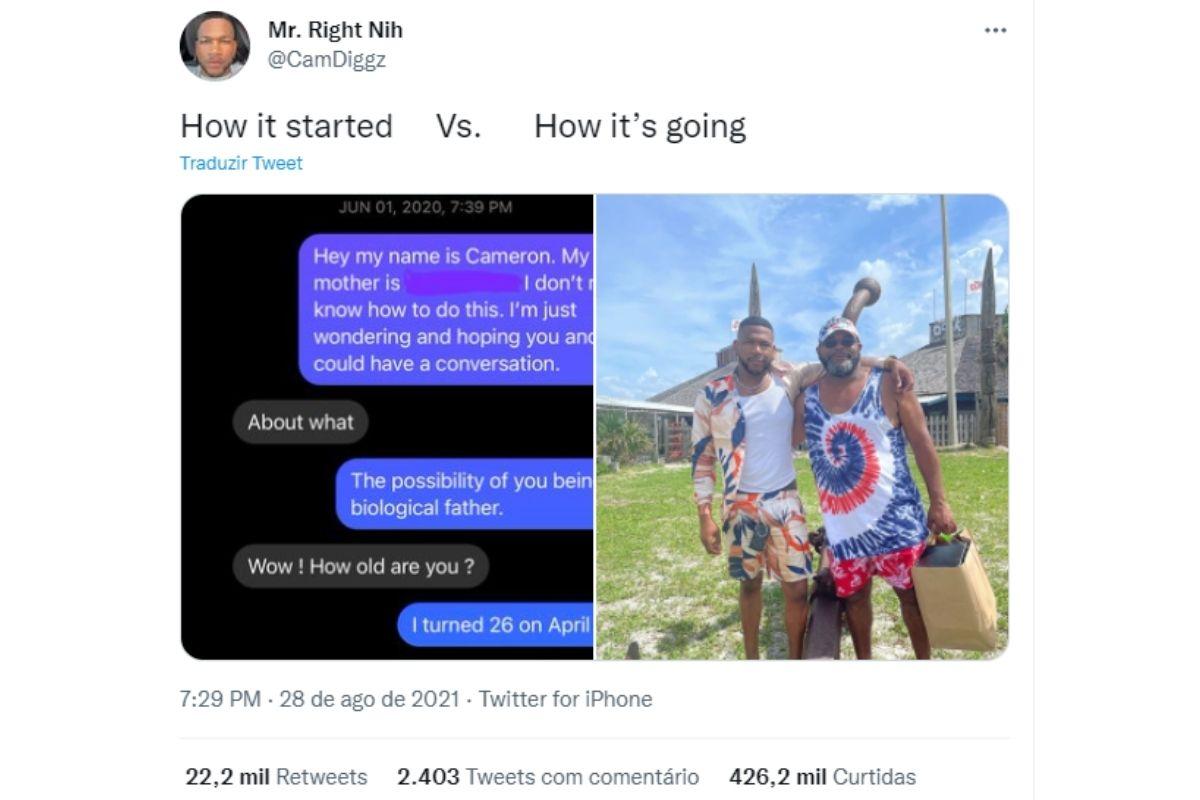The width and height of the screenshot is (1200, 800).
Task: Click the tweet text How it started
Action: pos(286,126)
